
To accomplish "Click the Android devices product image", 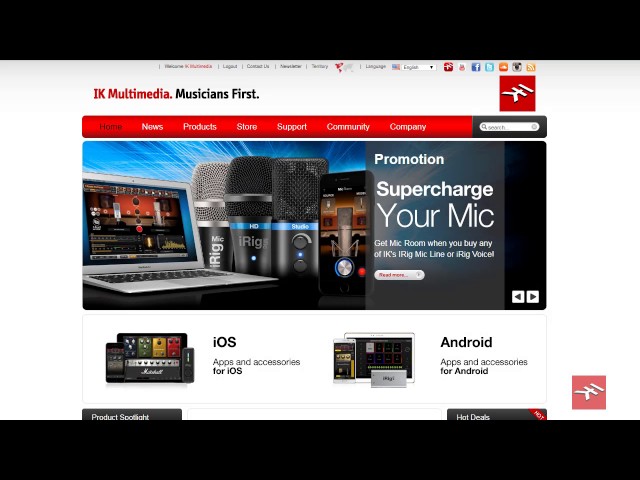I will (x=374, y=360).
